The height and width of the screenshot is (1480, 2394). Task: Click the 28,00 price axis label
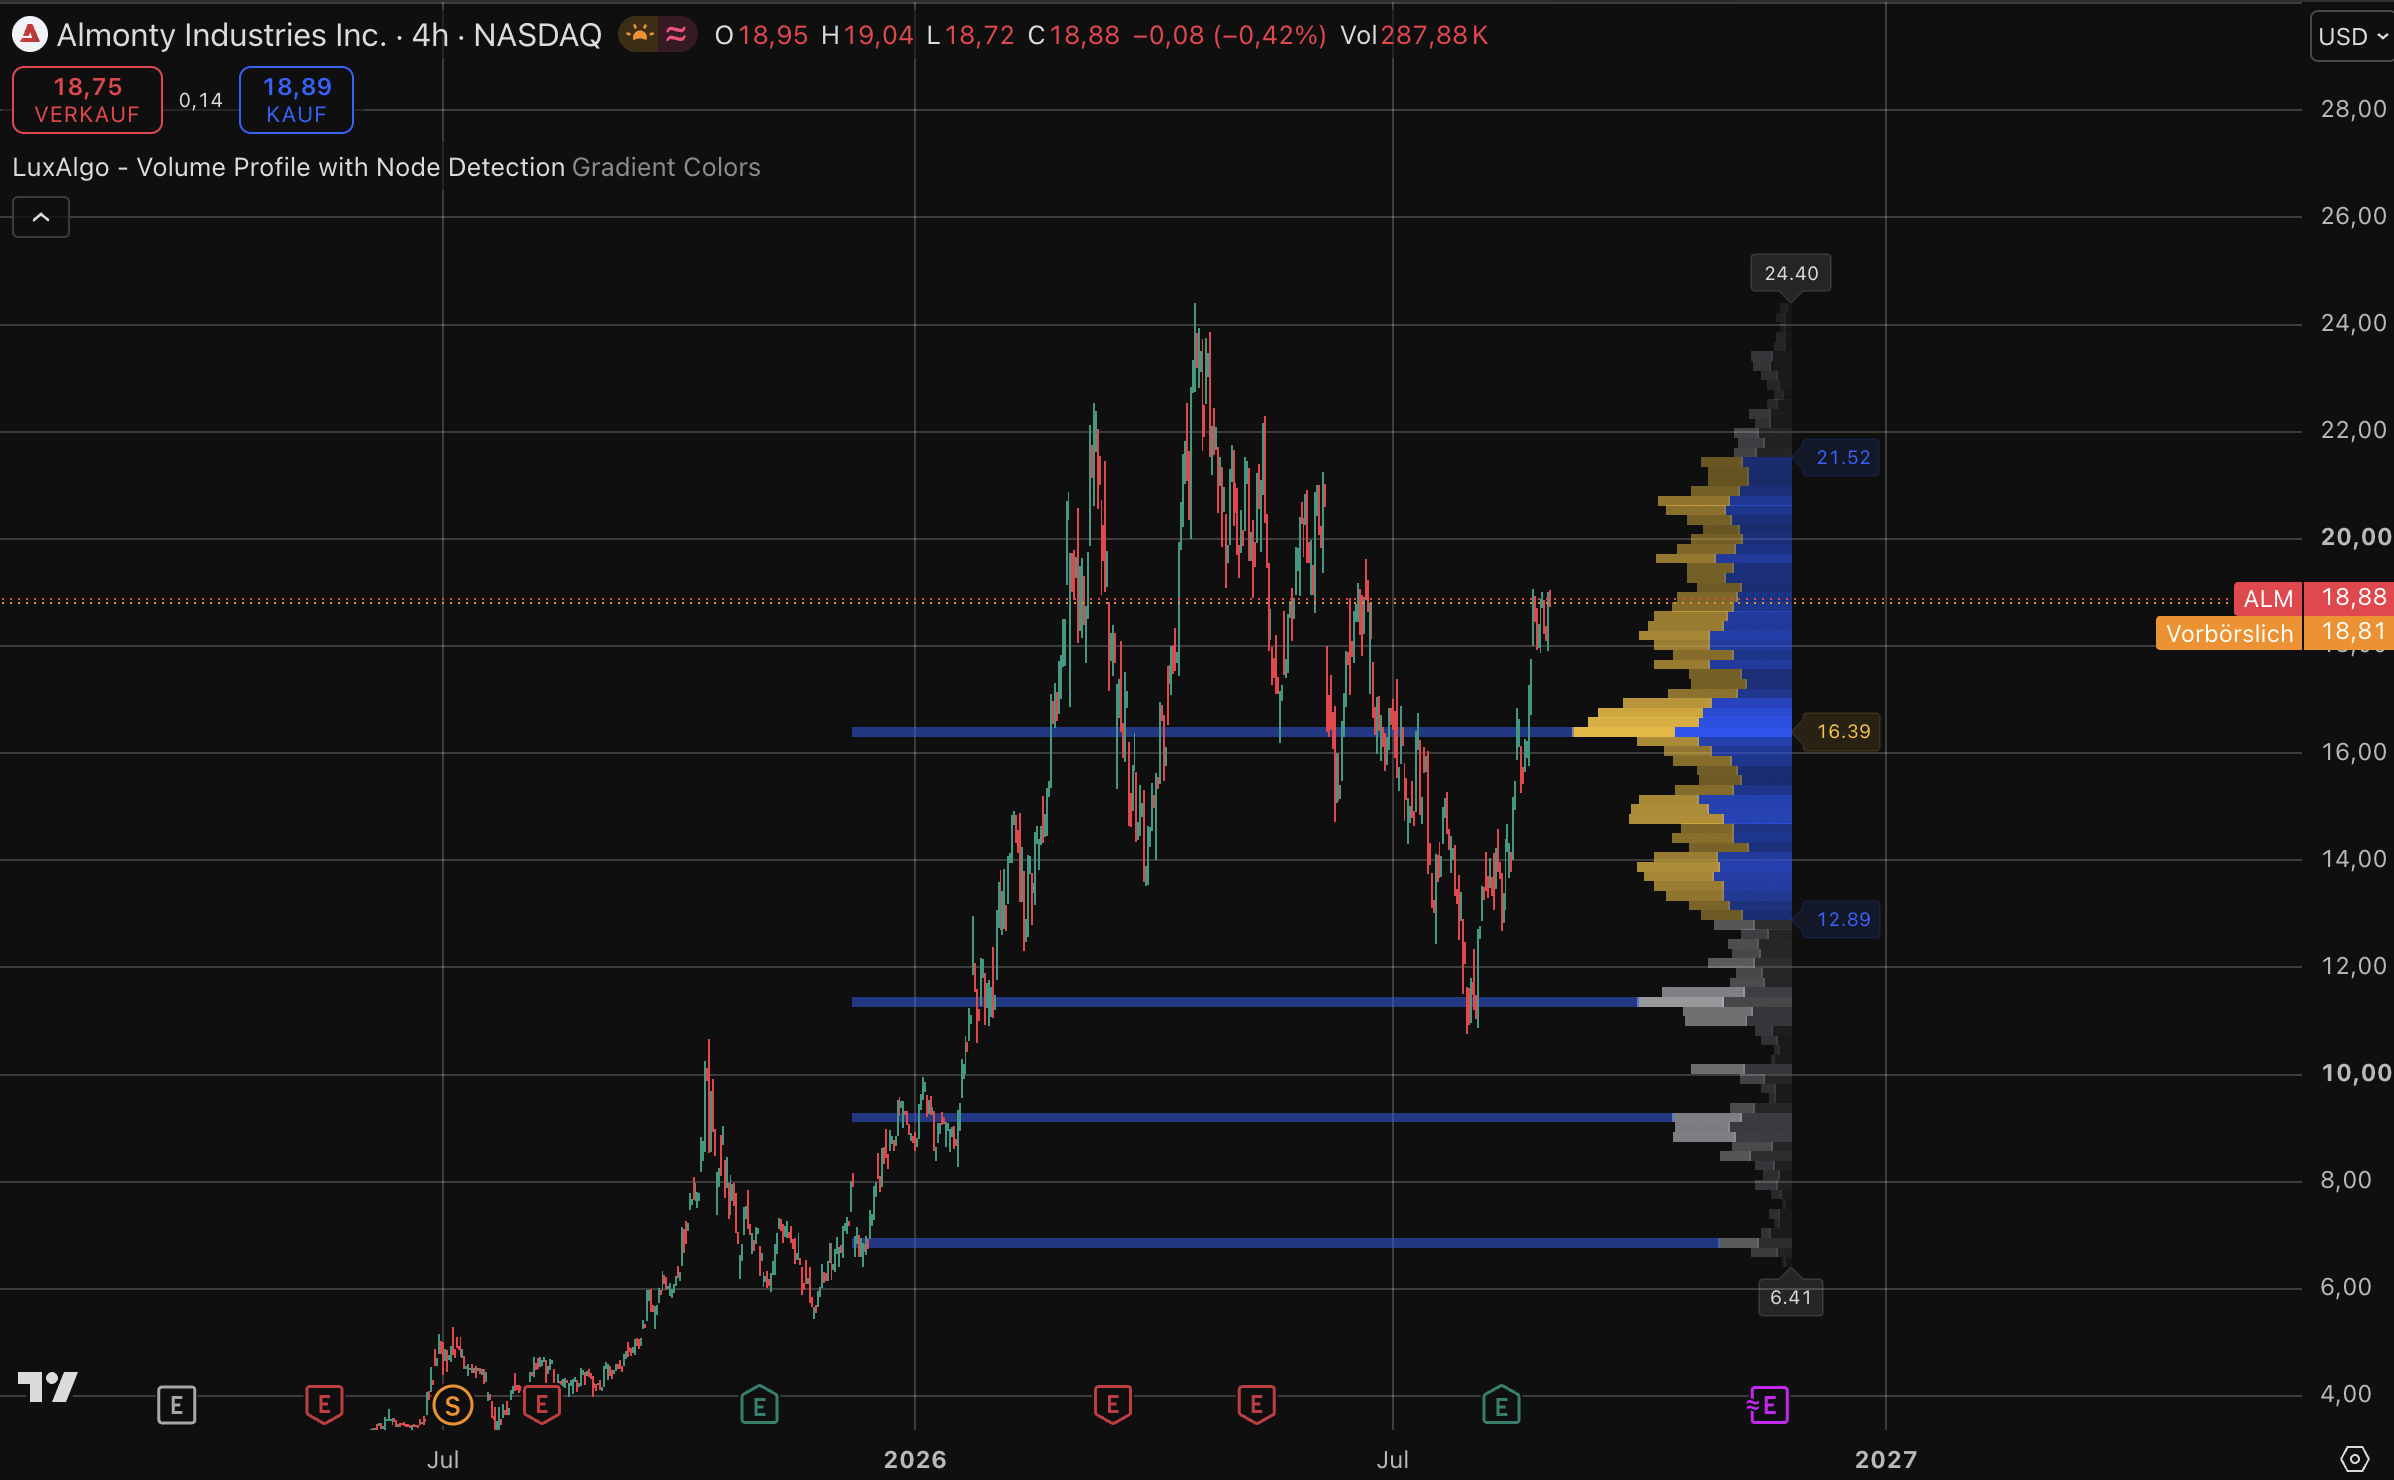tap(2353, 109)
